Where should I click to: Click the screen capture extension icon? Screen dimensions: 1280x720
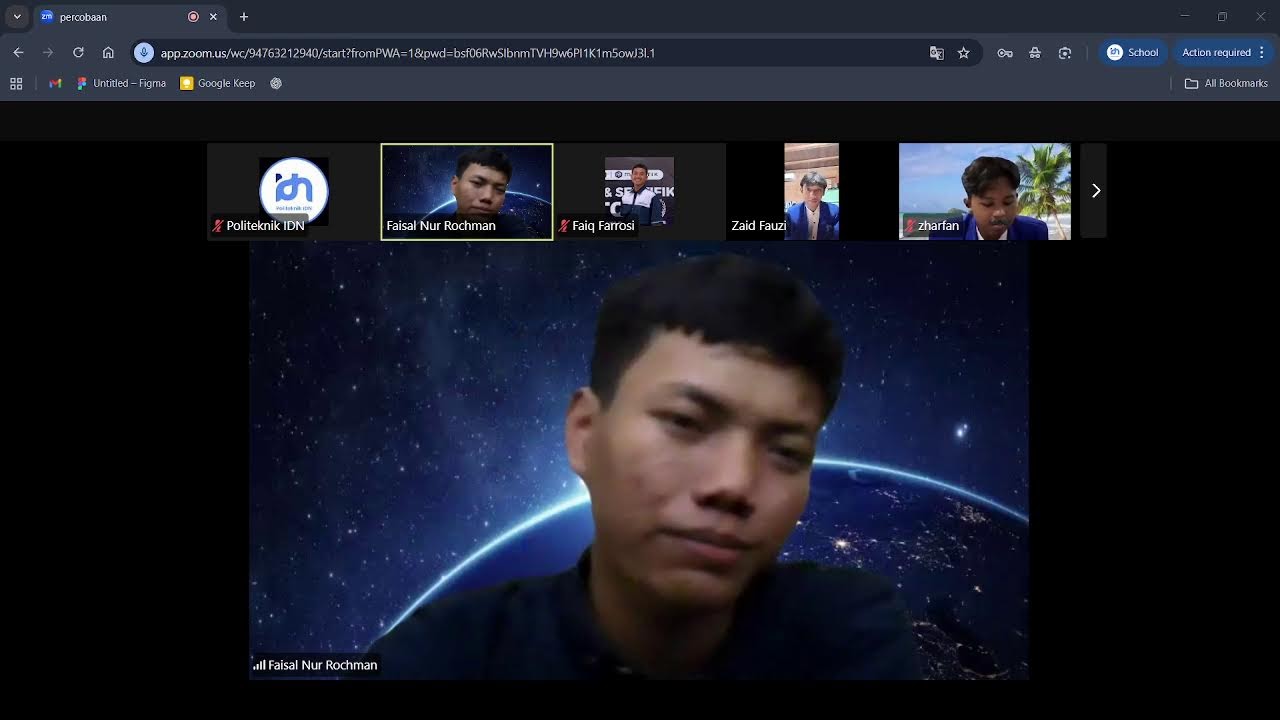pyautogui.click(x=1065, y=53)
